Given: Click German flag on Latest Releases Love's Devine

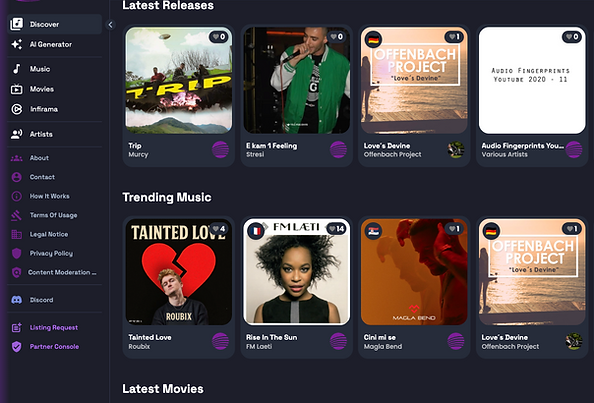Looking at the screenshot, I should coord(373,39).
